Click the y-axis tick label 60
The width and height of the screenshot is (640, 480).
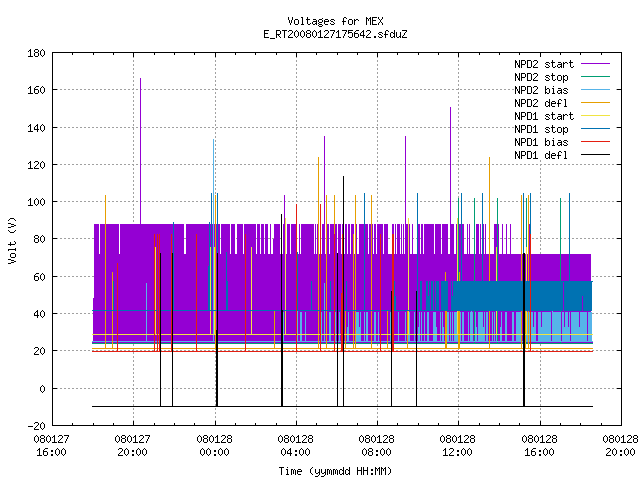[x=39, y=277]
